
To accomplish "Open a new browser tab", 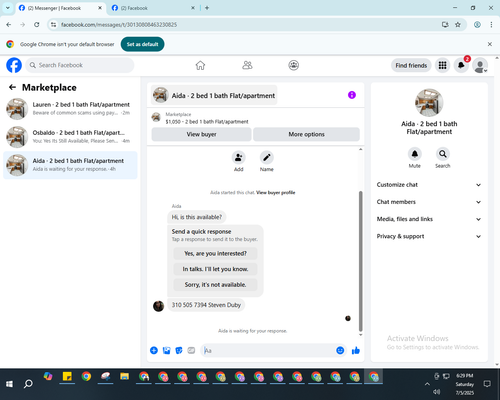I will 207,8.
